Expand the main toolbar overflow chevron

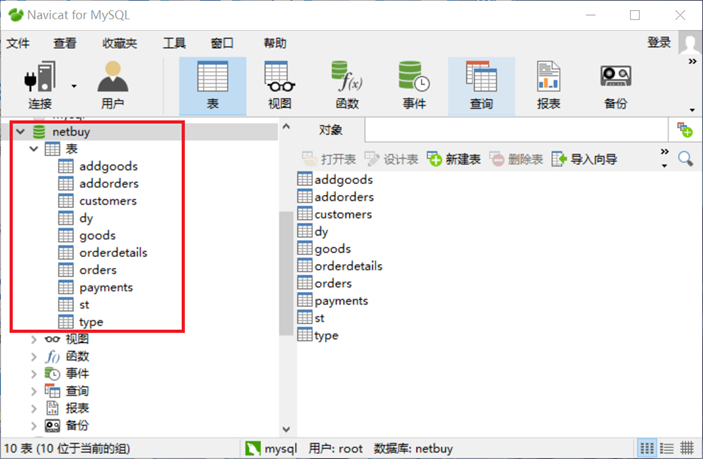693,61
